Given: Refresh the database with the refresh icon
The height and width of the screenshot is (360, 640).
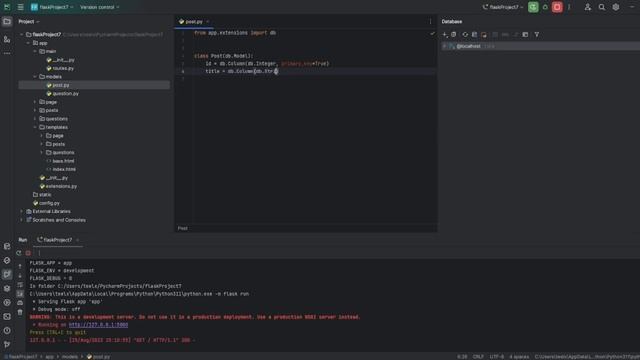Looking at the screenshot, I should click(465, 35).
